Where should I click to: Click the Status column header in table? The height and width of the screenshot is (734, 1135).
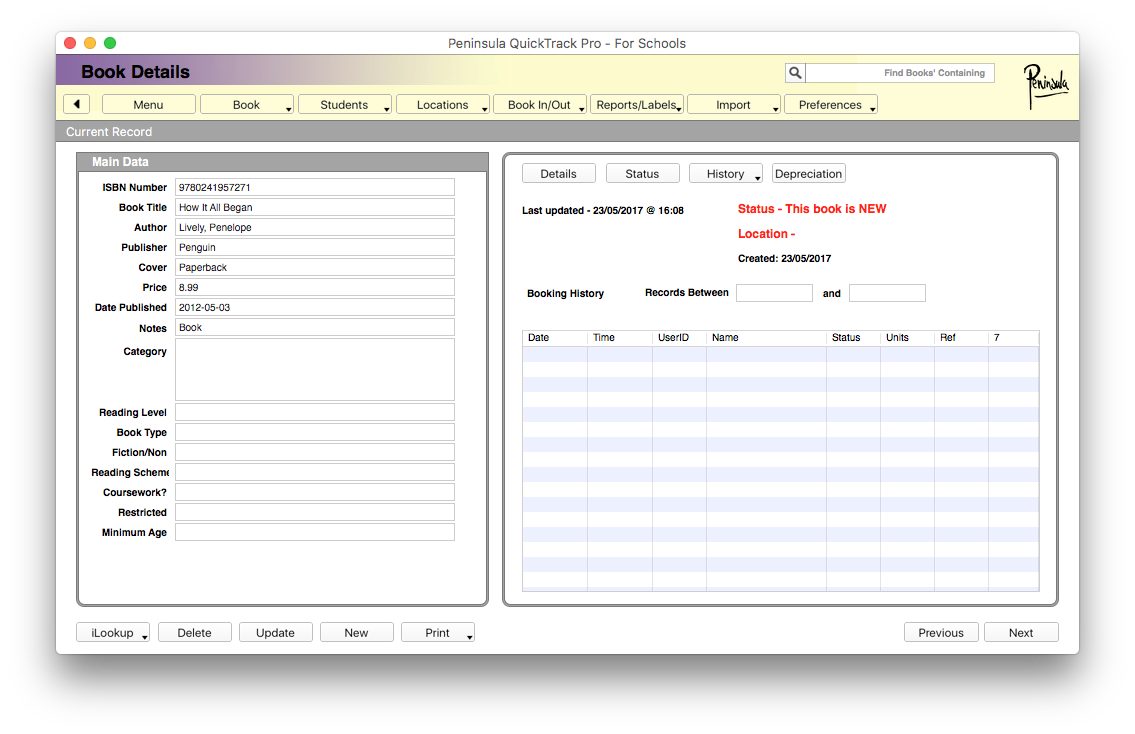click(853, 338)
